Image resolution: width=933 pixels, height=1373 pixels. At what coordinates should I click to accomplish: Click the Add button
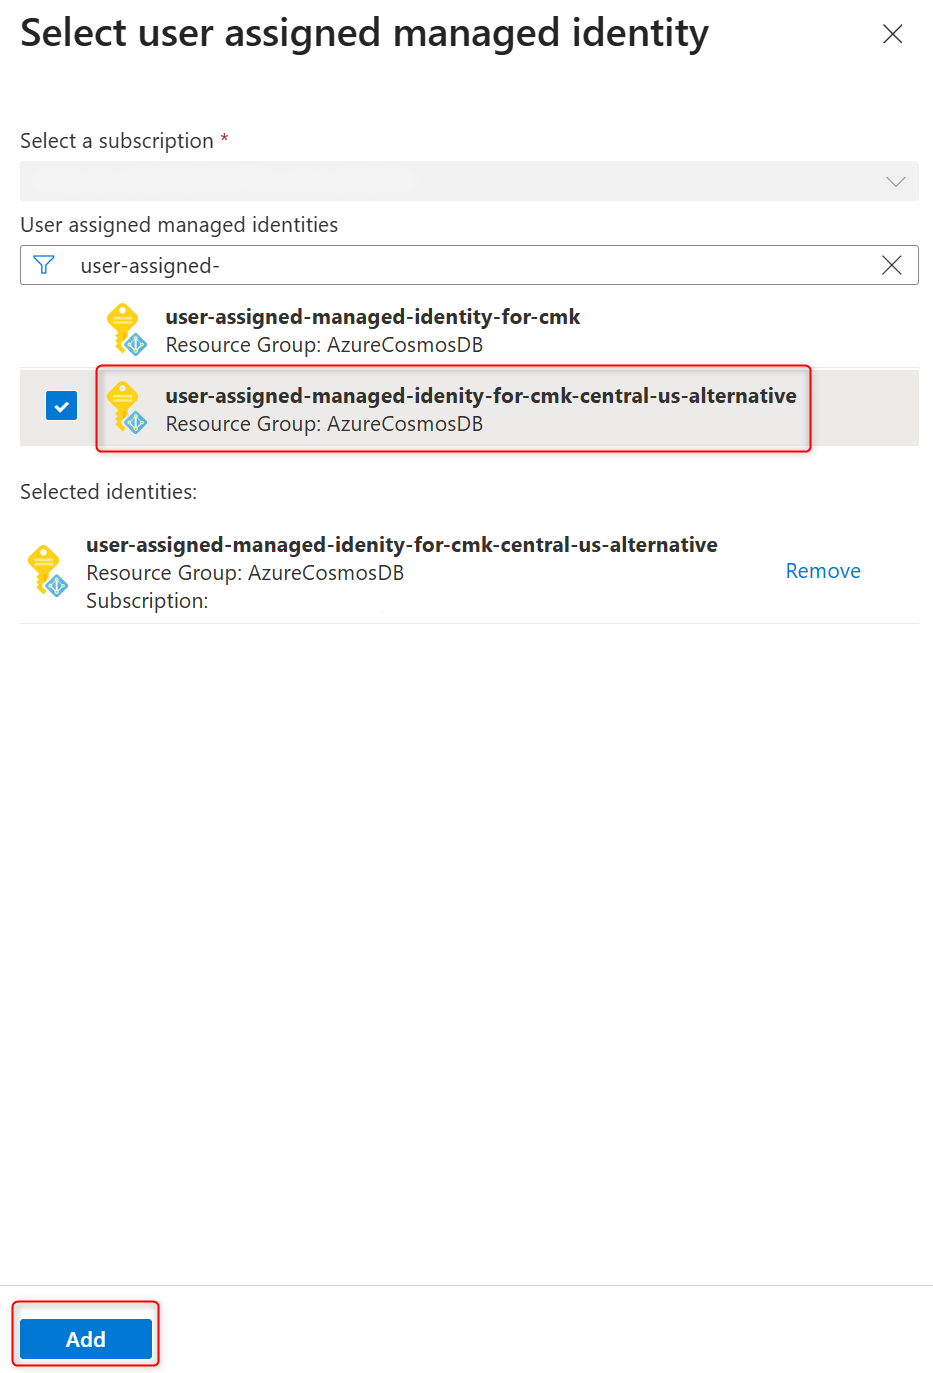pyautogui.click(x=86, y=1339)
